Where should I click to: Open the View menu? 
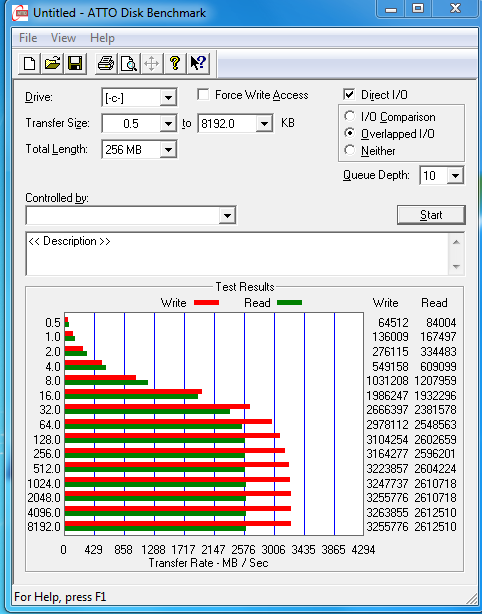pyautogui.click(x=63, y=38)
